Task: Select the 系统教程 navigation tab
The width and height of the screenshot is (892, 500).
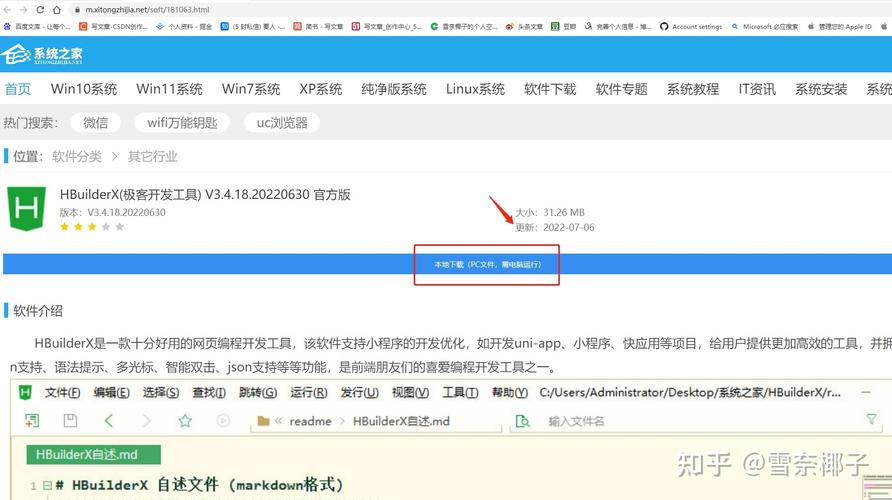Action: pos(693,89)
